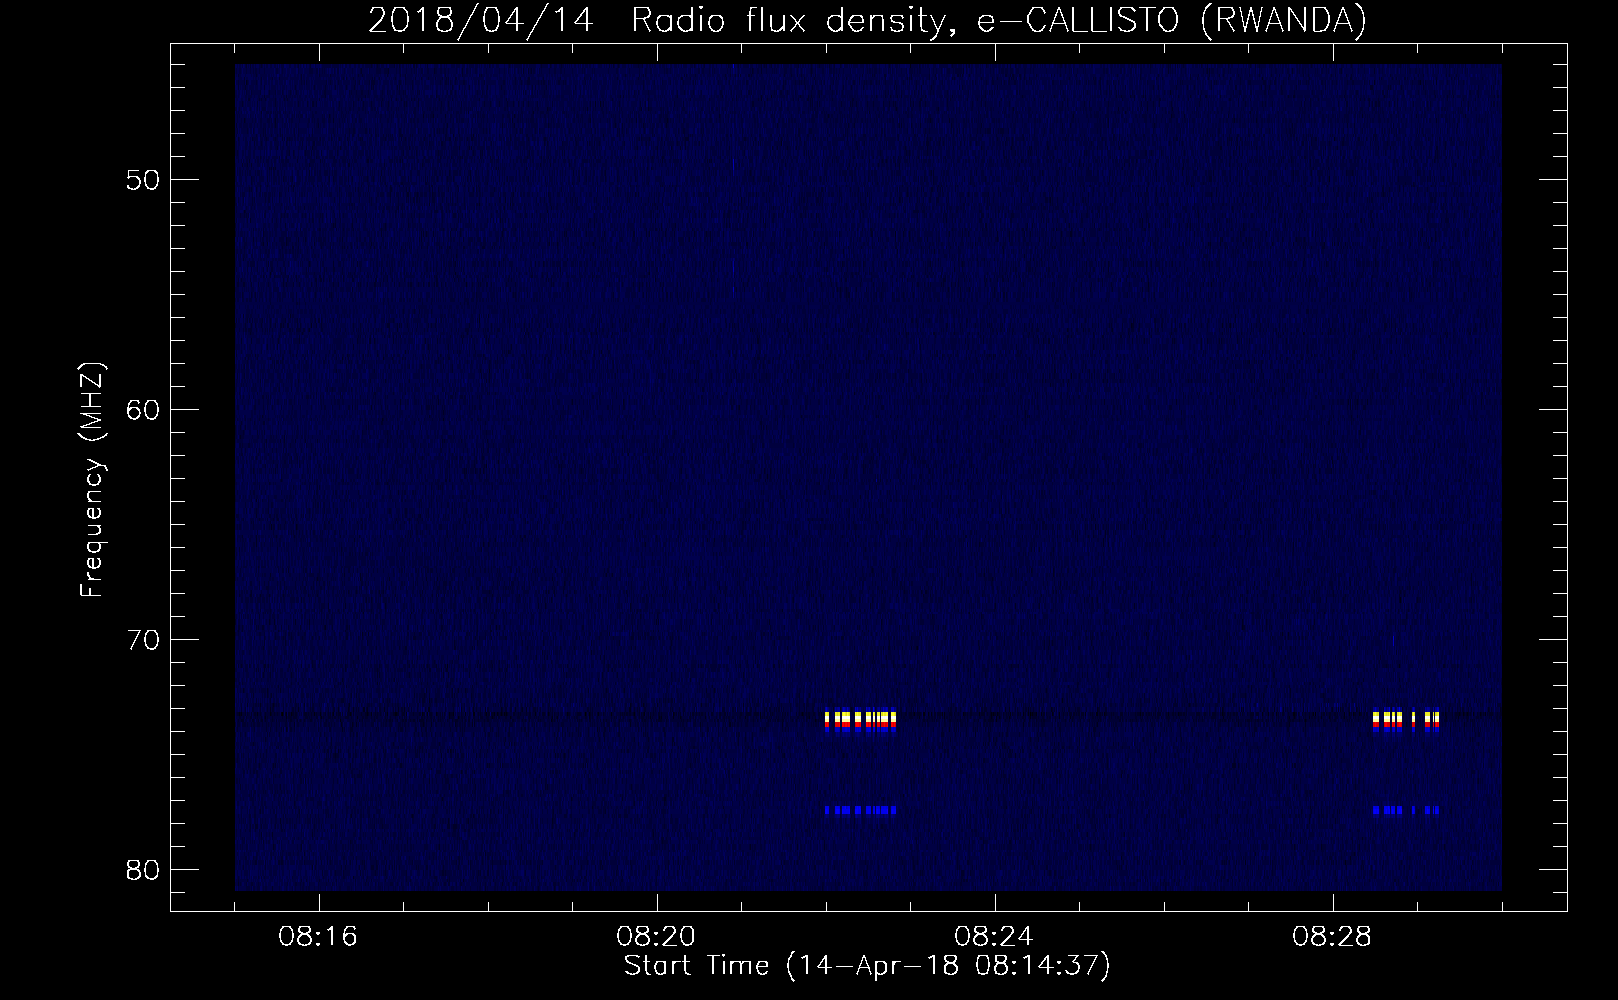The width and height of the screenshot is (1618, 1000).
Task: Click the left-axis 70 frequency label
Action: (144, 640)
